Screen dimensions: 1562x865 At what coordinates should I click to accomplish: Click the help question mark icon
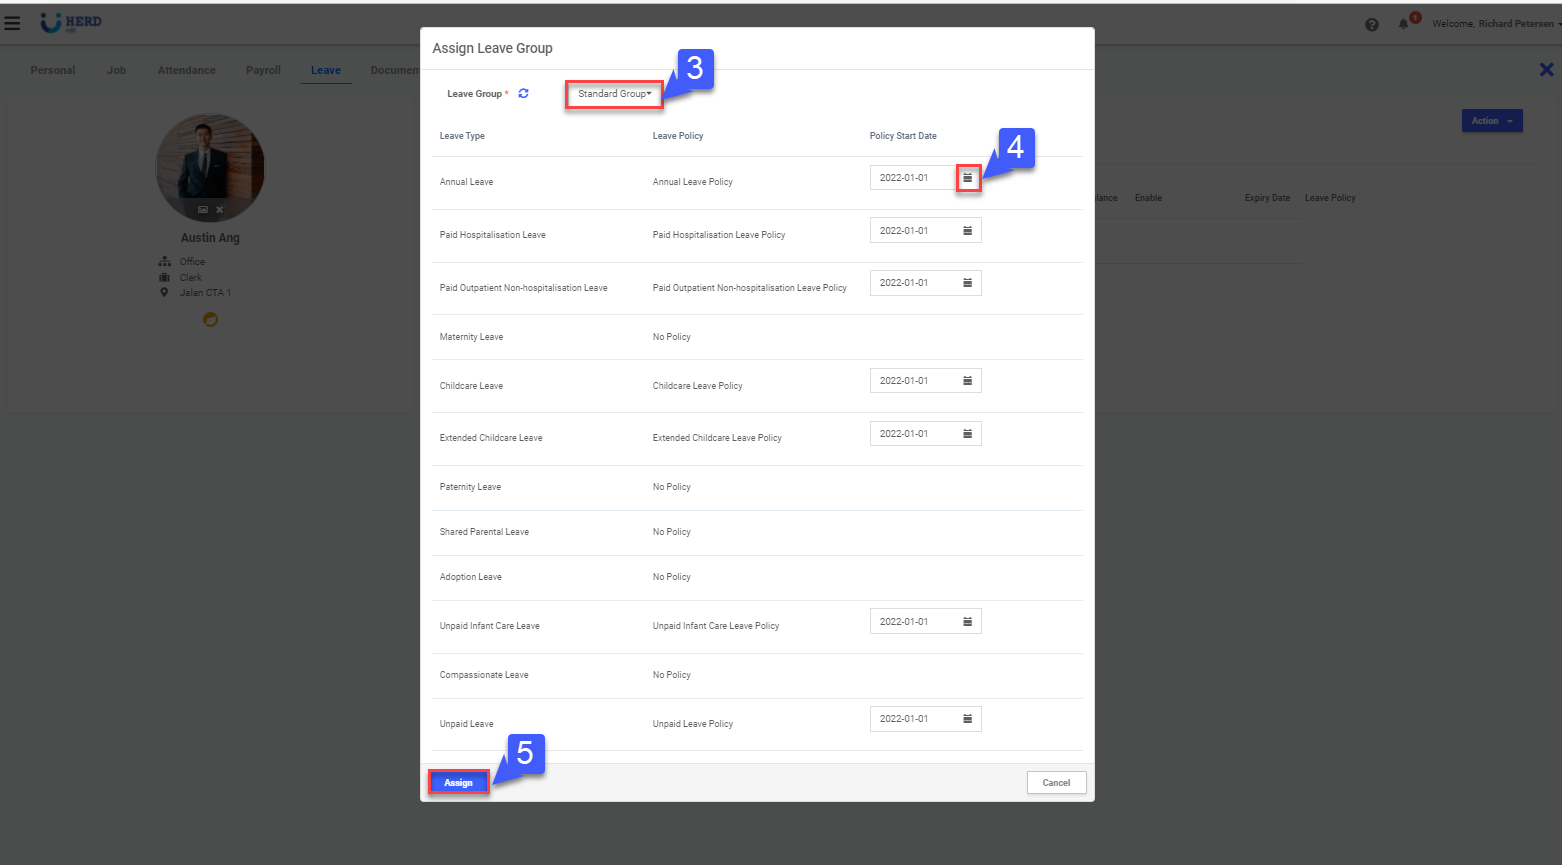[1372, 25]
